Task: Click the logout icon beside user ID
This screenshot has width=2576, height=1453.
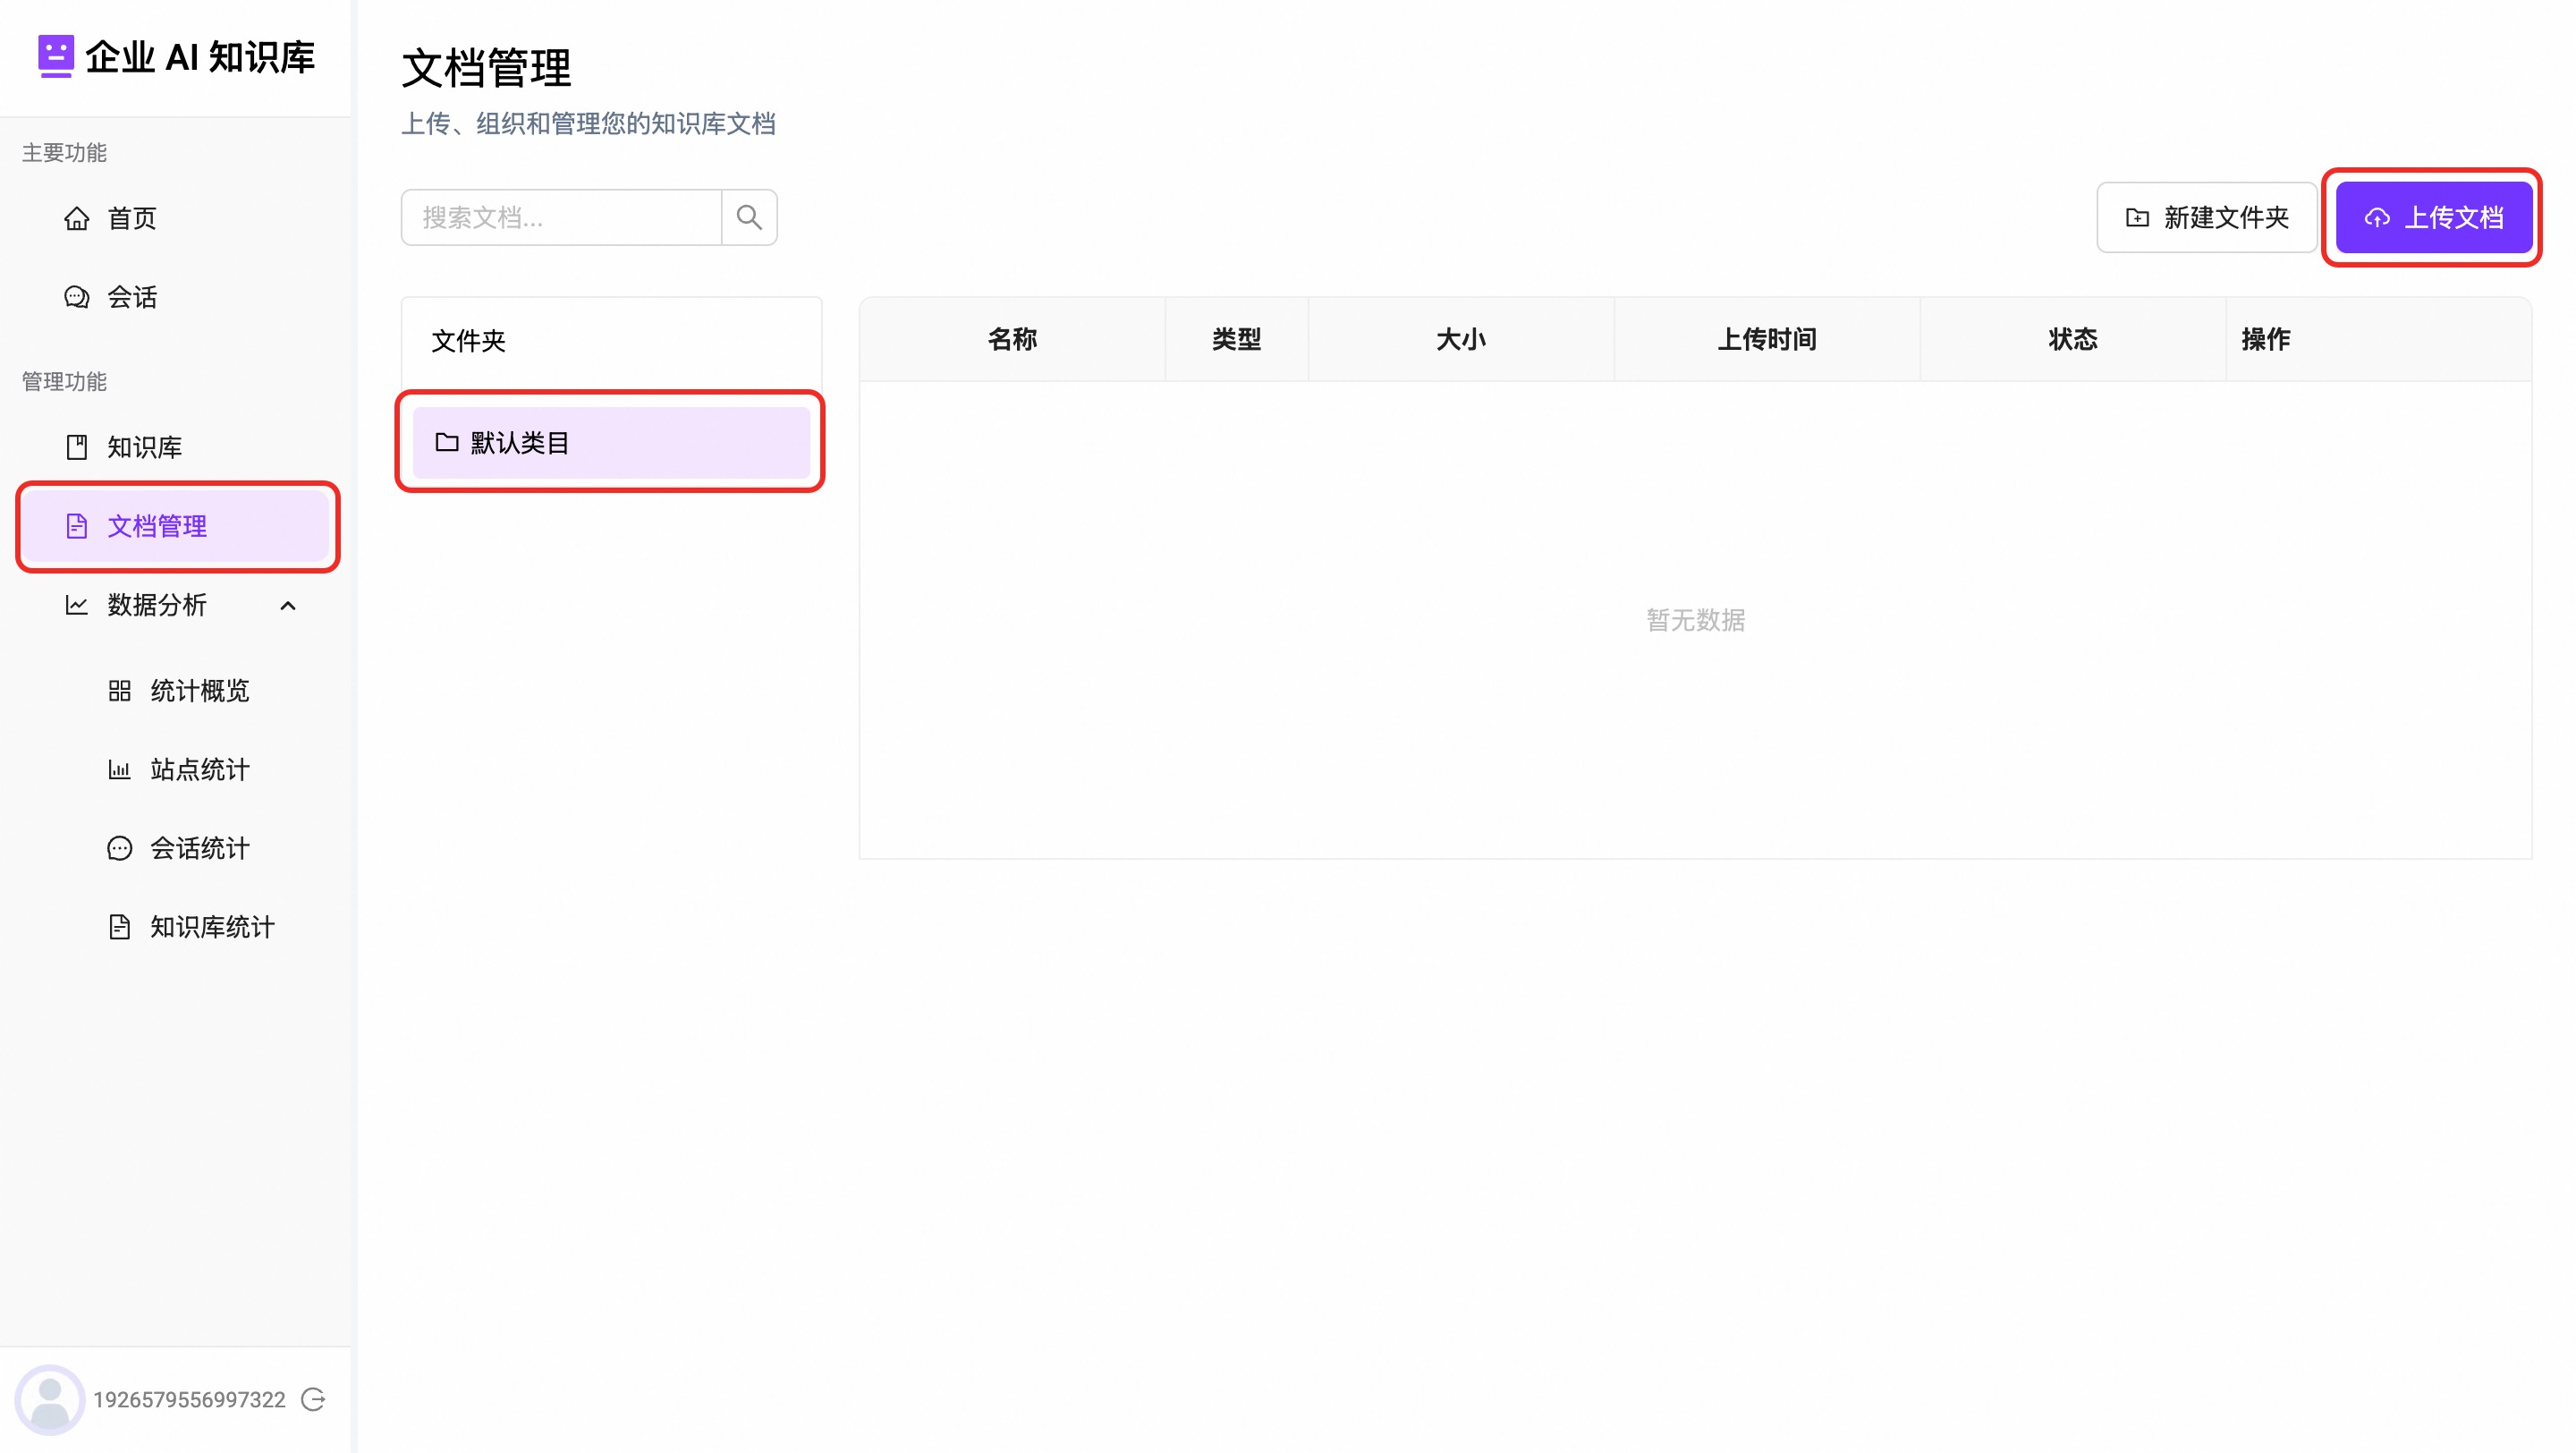Action: pyautogui.click(x=314, y=1399)
